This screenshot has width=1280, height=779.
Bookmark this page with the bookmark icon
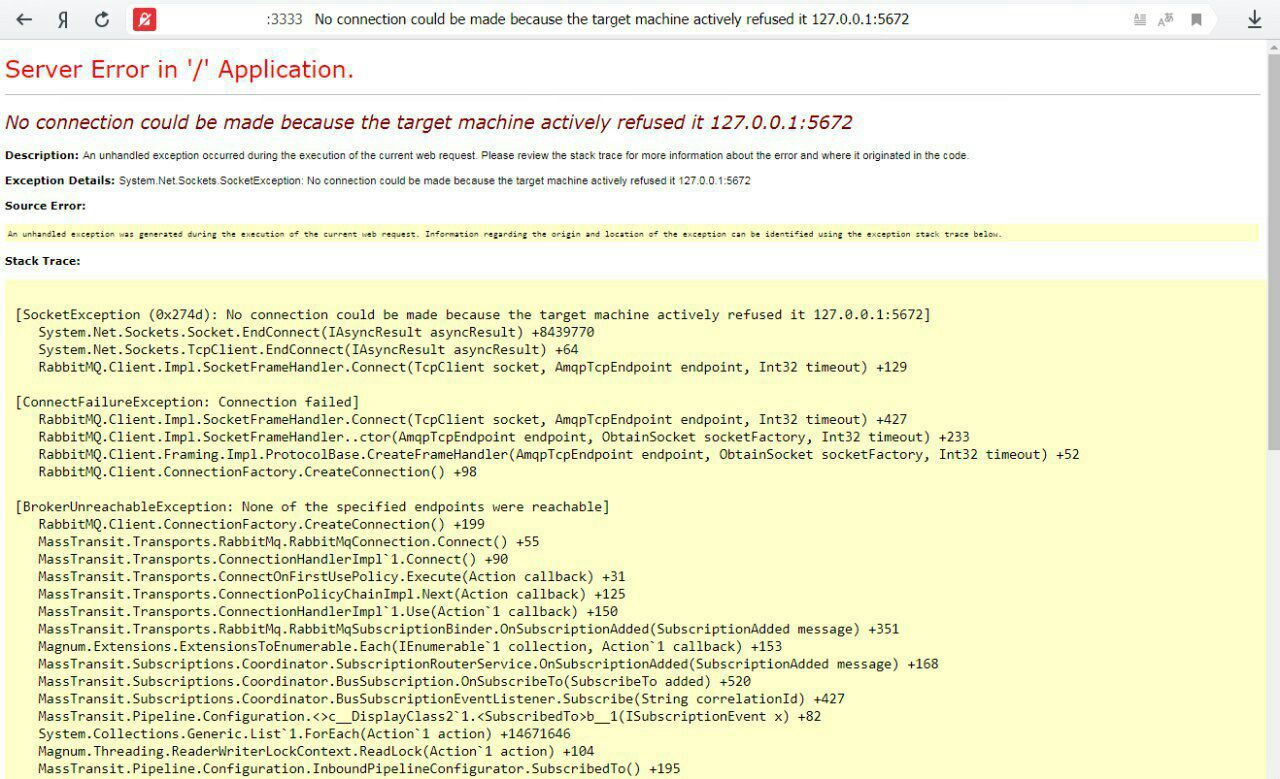pyautogui.click(x=1196, y=19)
